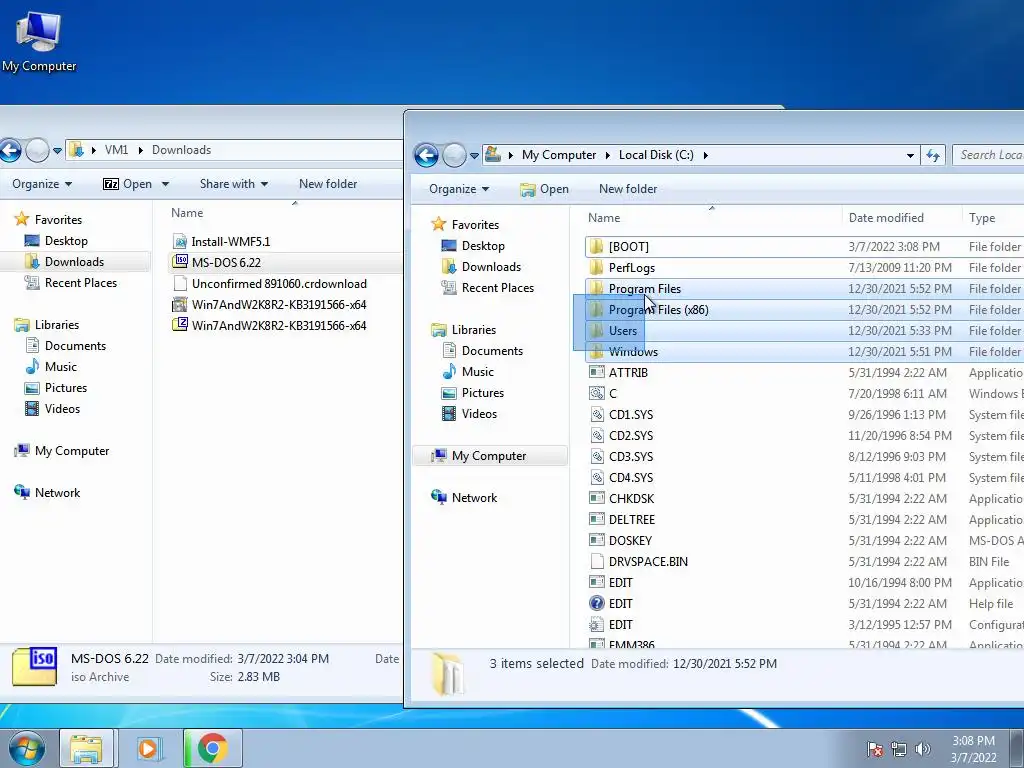Expand Open dropdown arrow in Downloads window
The width and height of the screenshot is (1024, 768).
pos(165,184)
